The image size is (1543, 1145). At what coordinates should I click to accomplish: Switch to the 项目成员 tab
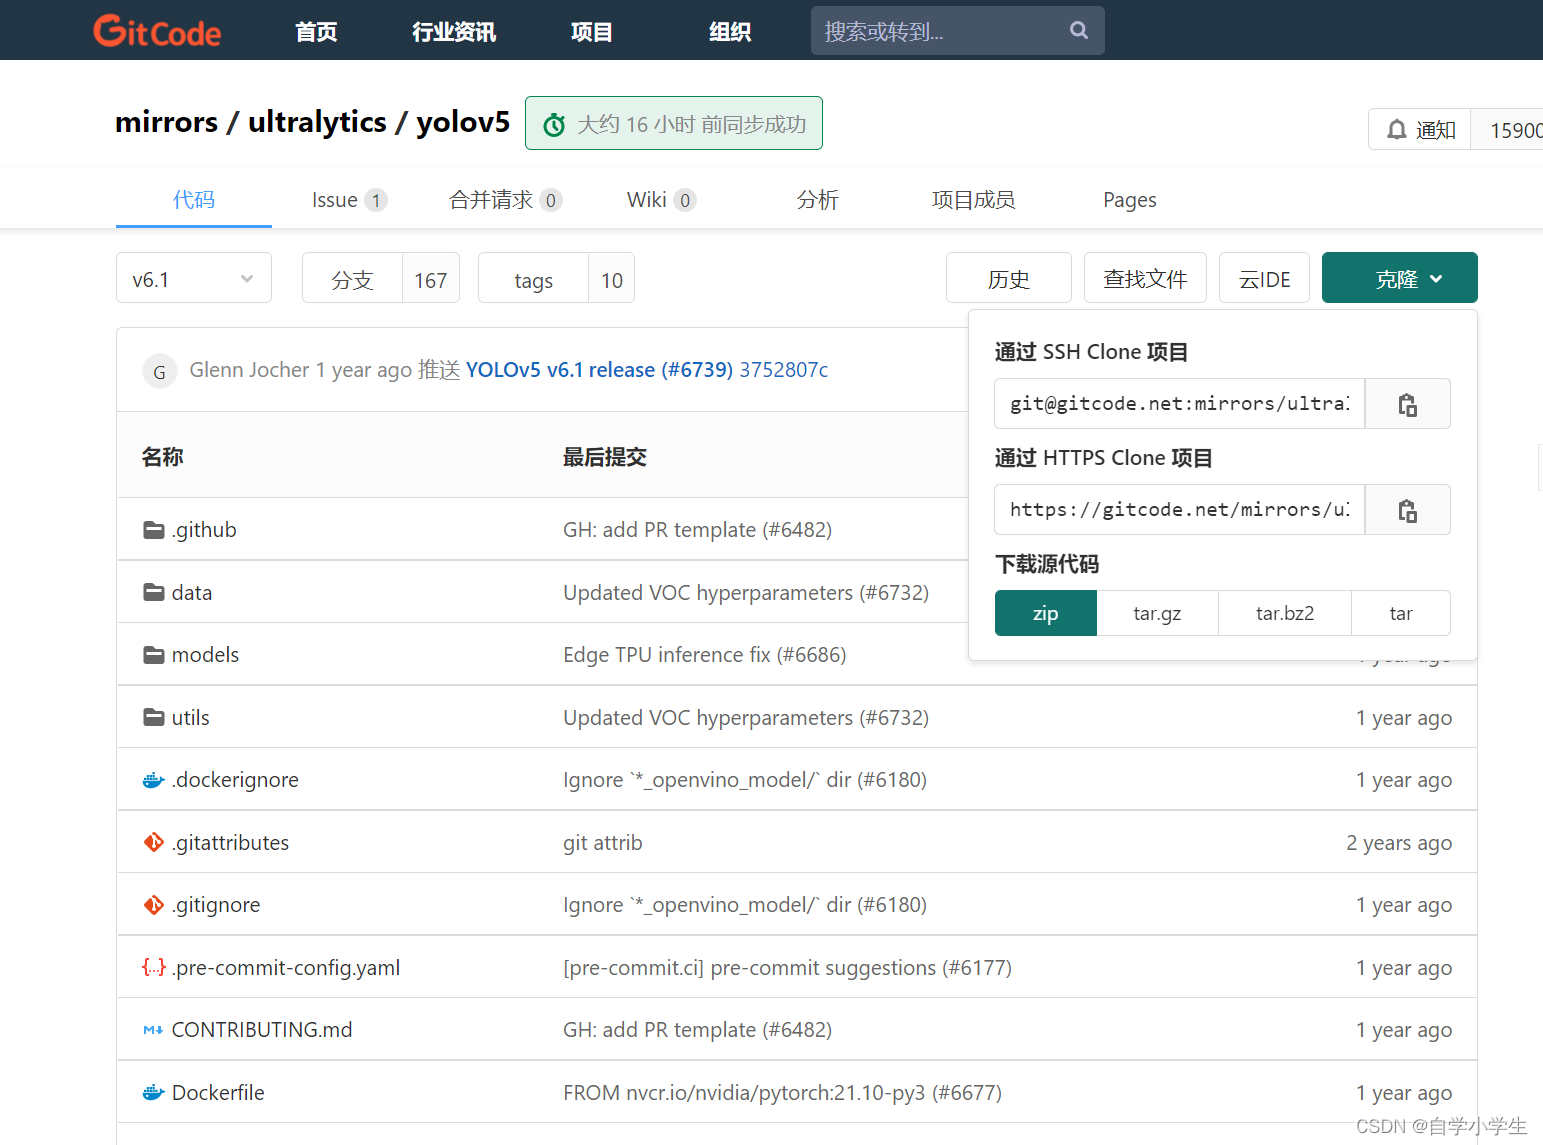click(x=973, y=200)
